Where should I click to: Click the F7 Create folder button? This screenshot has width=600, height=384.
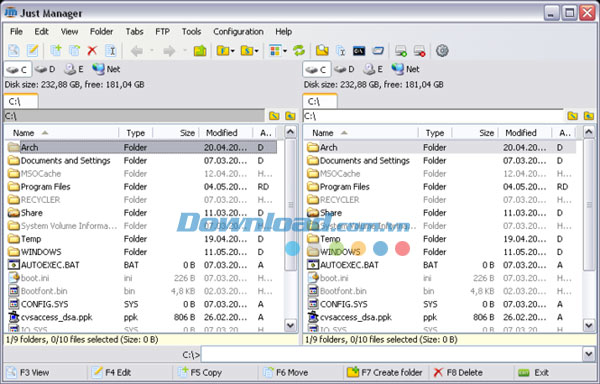coord(386,373)
